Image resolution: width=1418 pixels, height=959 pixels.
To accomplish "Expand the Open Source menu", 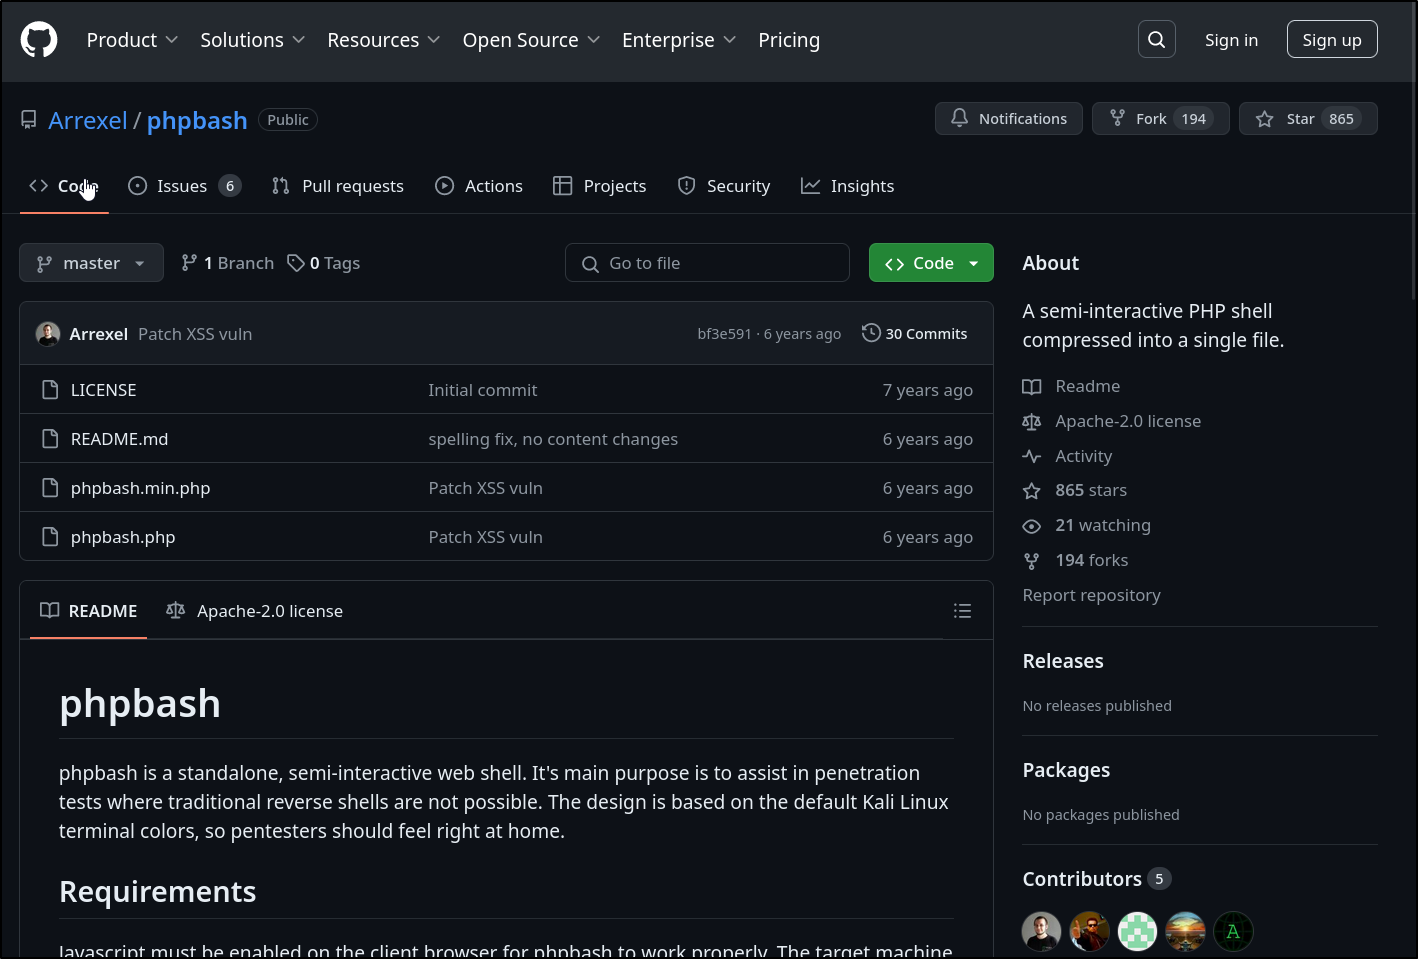I will [x=531, y=40].
